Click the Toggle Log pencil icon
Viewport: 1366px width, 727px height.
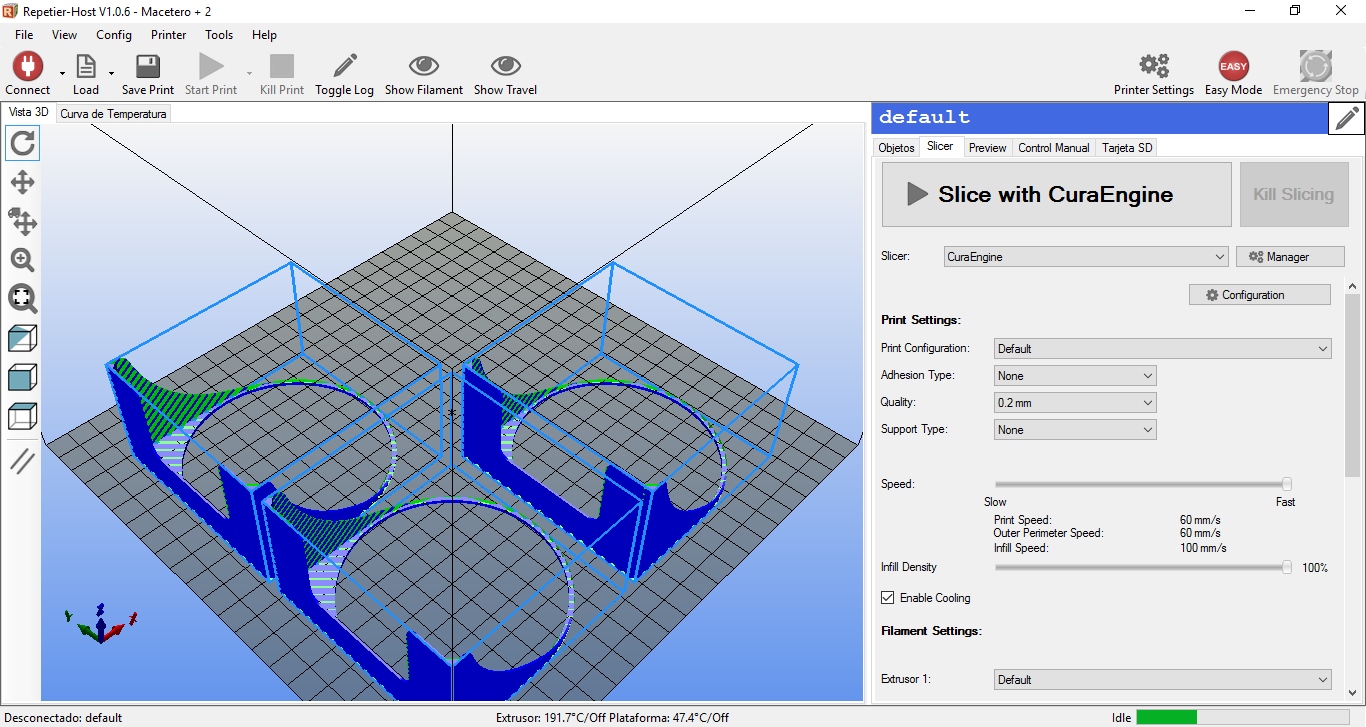point(344,67)
